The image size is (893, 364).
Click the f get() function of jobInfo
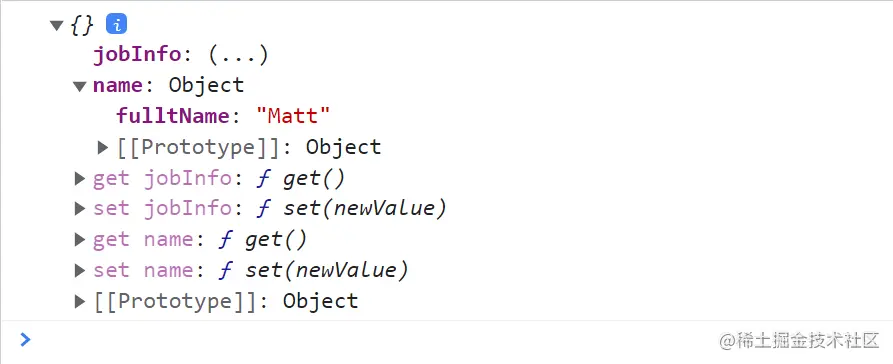coord(301,179)
